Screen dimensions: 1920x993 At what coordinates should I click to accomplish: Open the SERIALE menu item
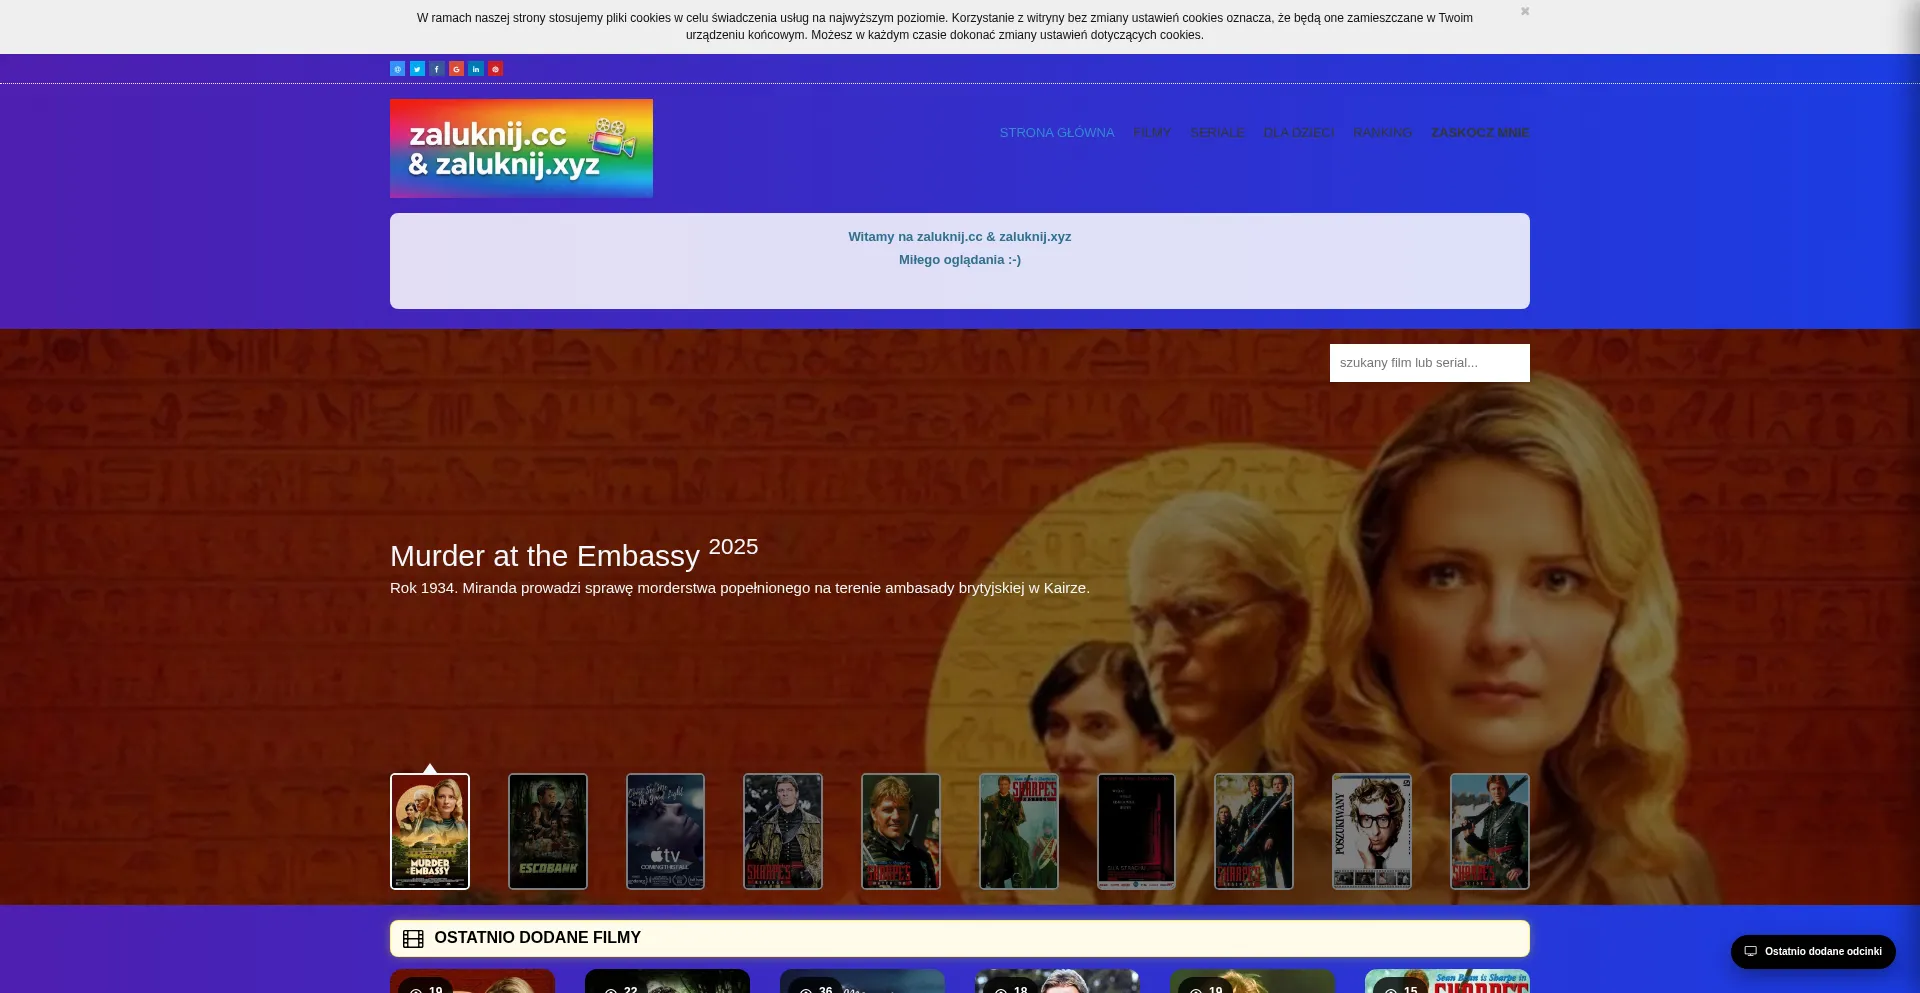coord(1217,133)
